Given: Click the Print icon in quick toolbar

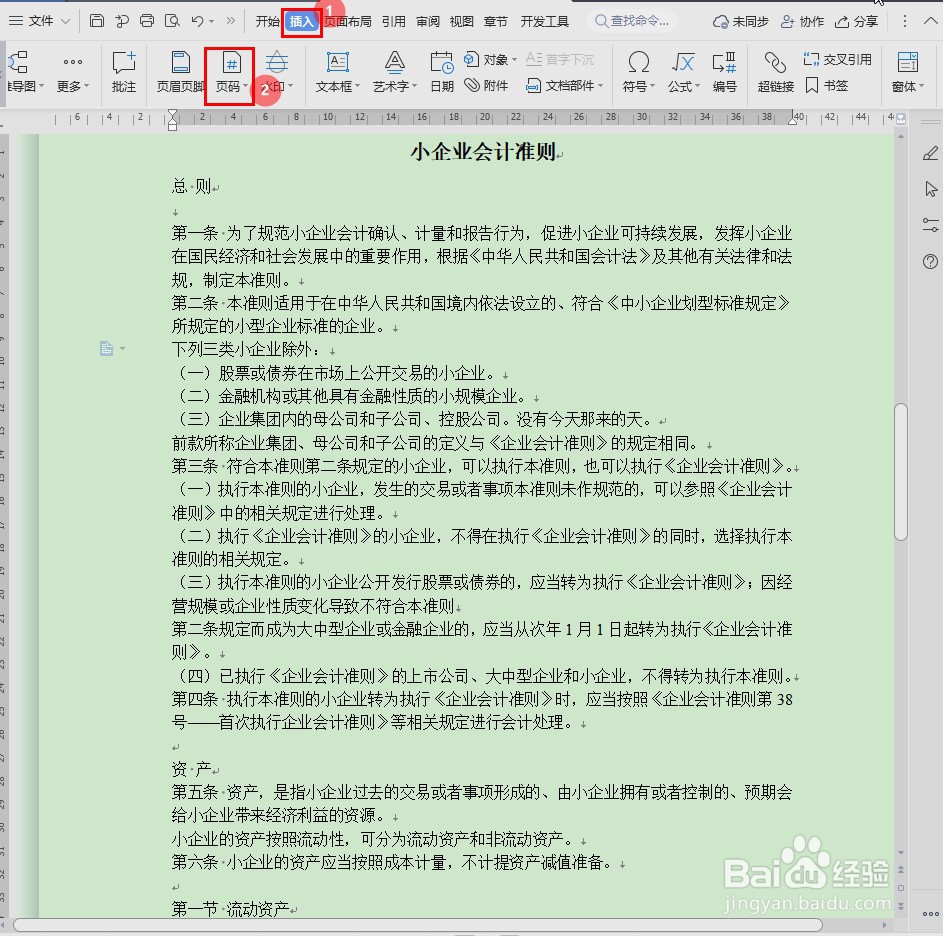Looking at the screenshot, I should tap(147, 21).
